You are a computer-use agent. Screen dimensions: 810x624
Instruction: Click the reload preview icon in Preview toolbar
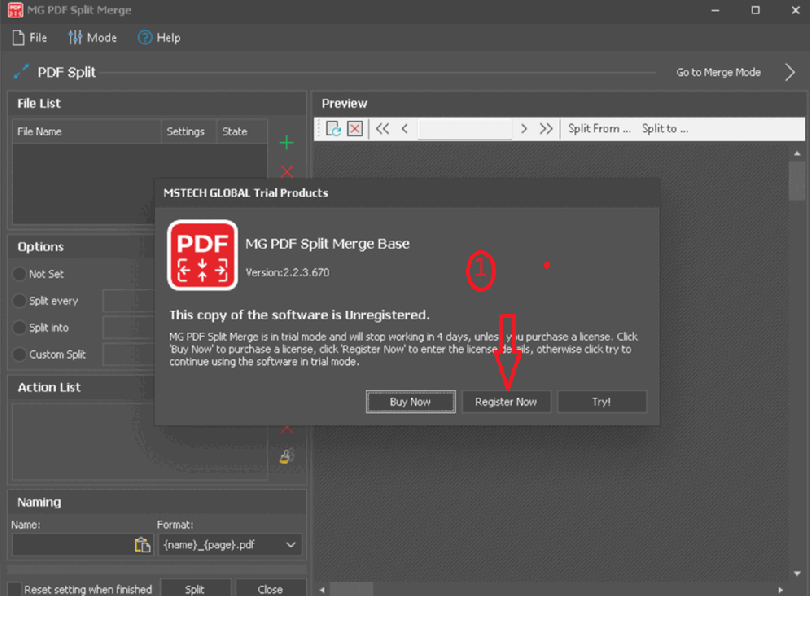click(x=333, y=129)
